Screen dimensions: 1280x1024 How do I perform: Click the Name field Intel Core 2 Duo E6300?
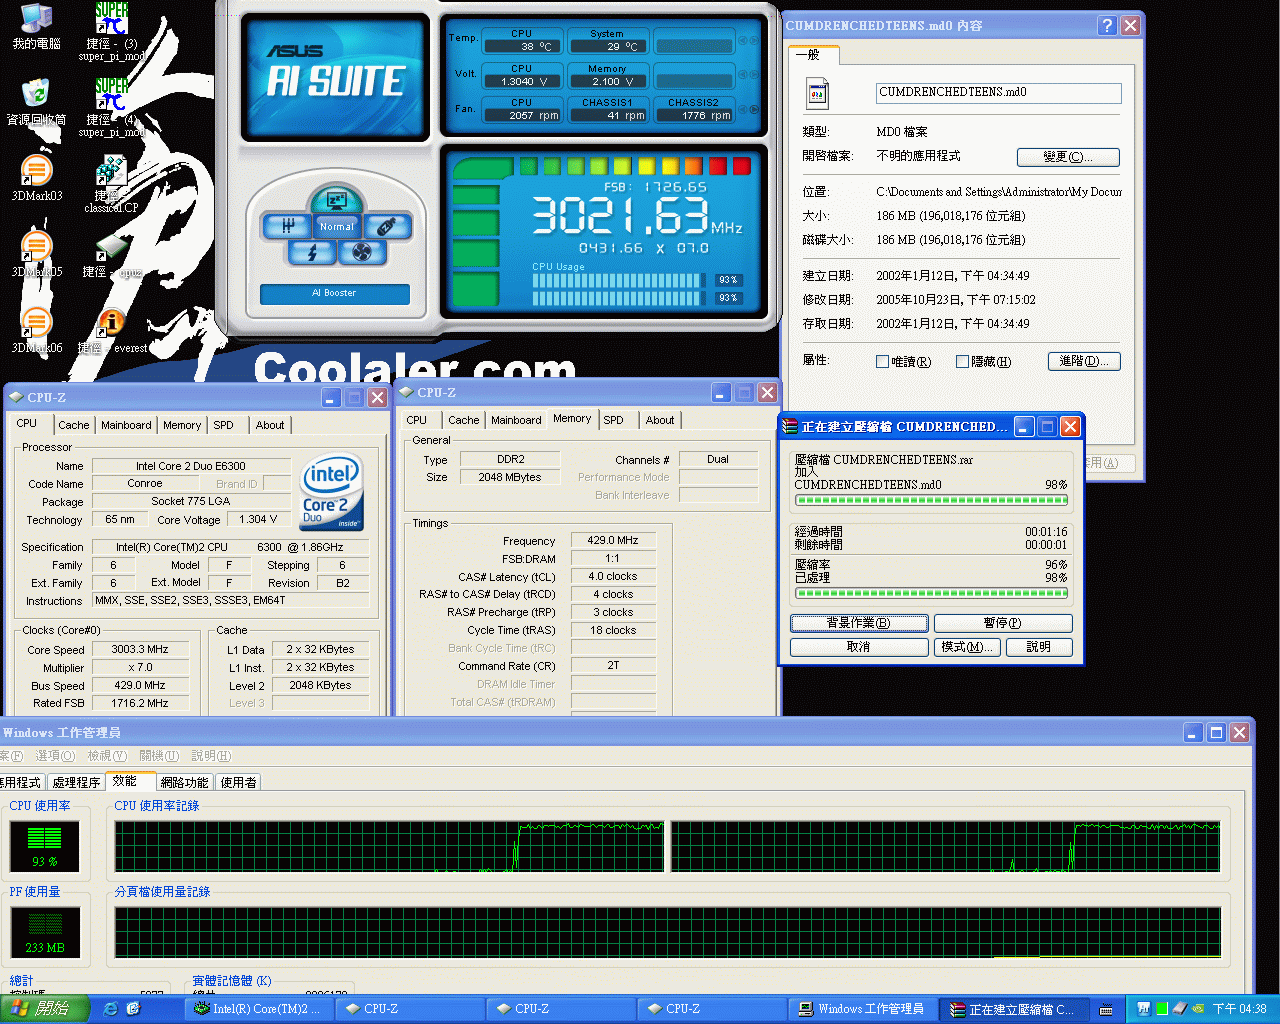pyautogui.click(x=191, y=466)
